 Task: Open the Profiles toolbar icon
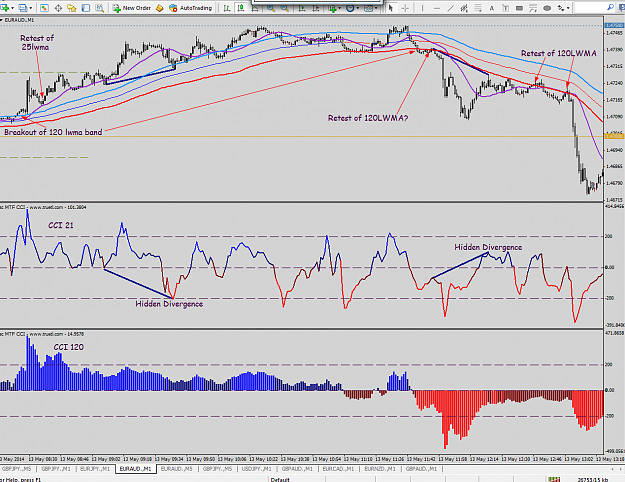(x=23, y=8)
